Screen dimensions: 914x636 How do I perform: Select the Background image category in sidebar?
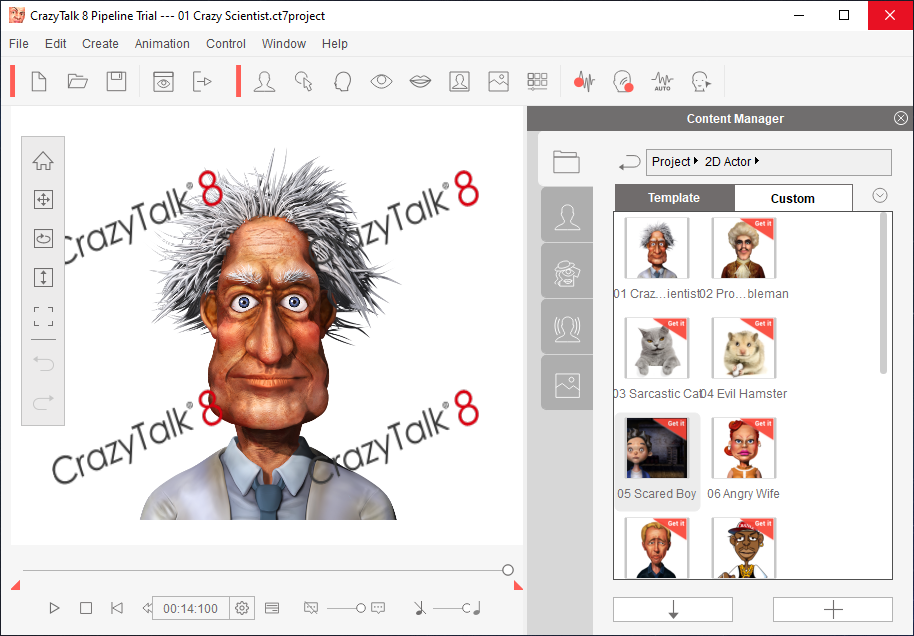point(567,385)
